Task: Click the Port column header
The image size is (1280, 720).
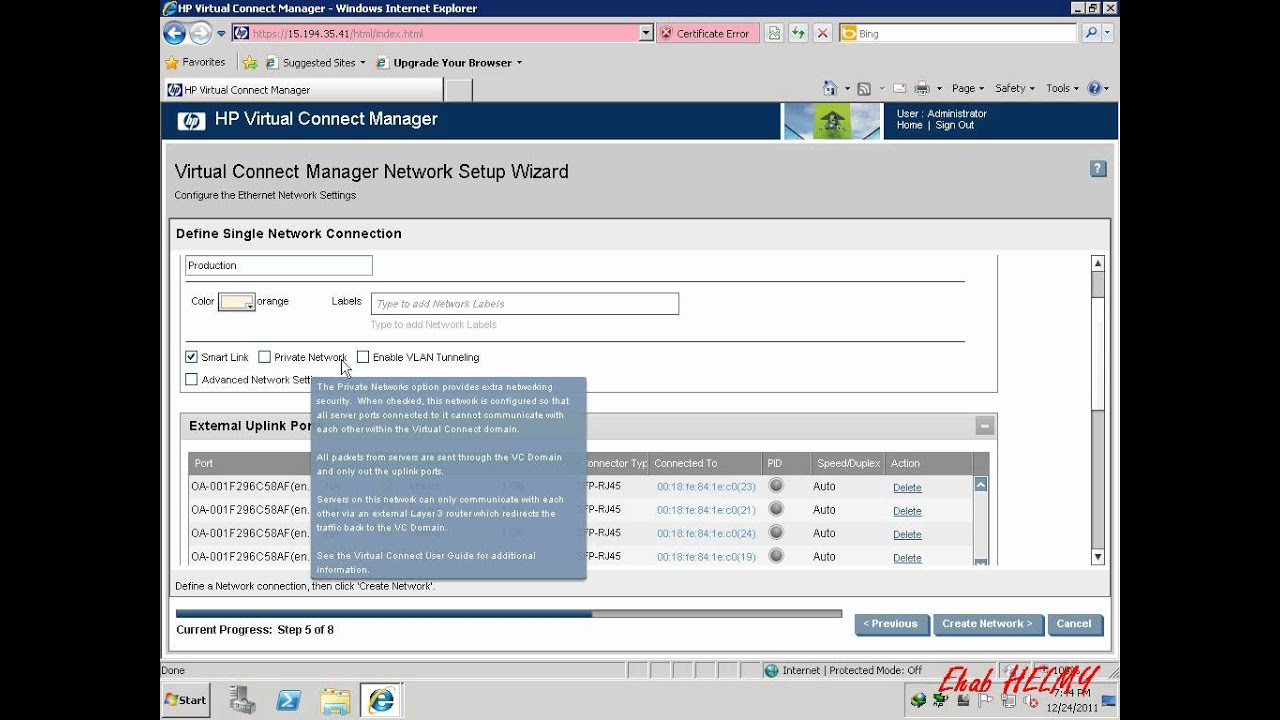Action: click(x=204, y=463)
